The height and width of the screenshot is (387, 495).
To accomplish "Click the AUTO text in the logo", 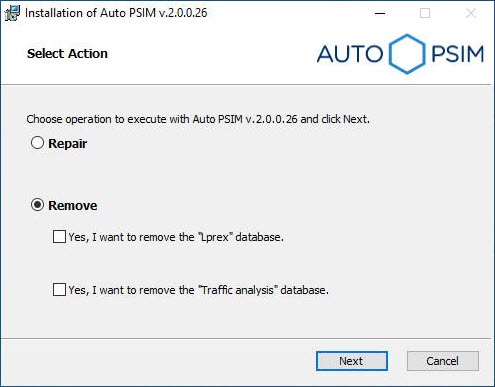I will tap(350, 54).
